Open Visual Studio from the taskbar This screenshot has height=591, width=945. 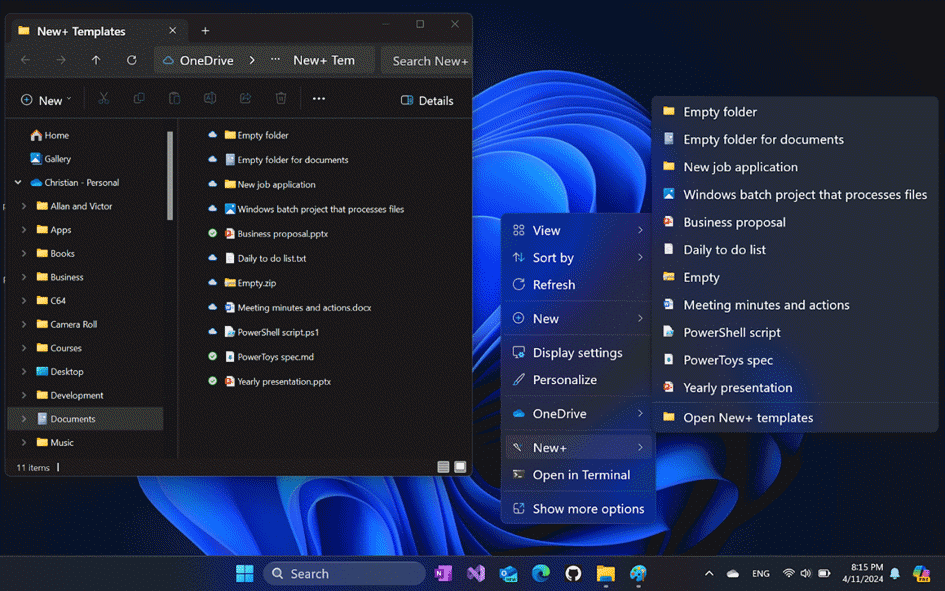476,573
